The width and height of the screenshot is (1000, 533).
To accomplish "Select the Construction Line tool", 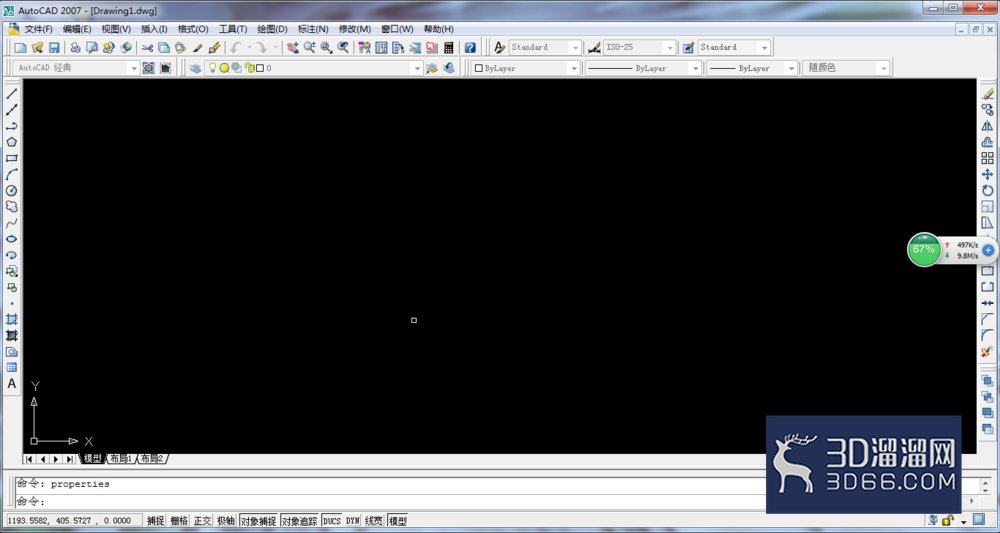I will (11, 110).
